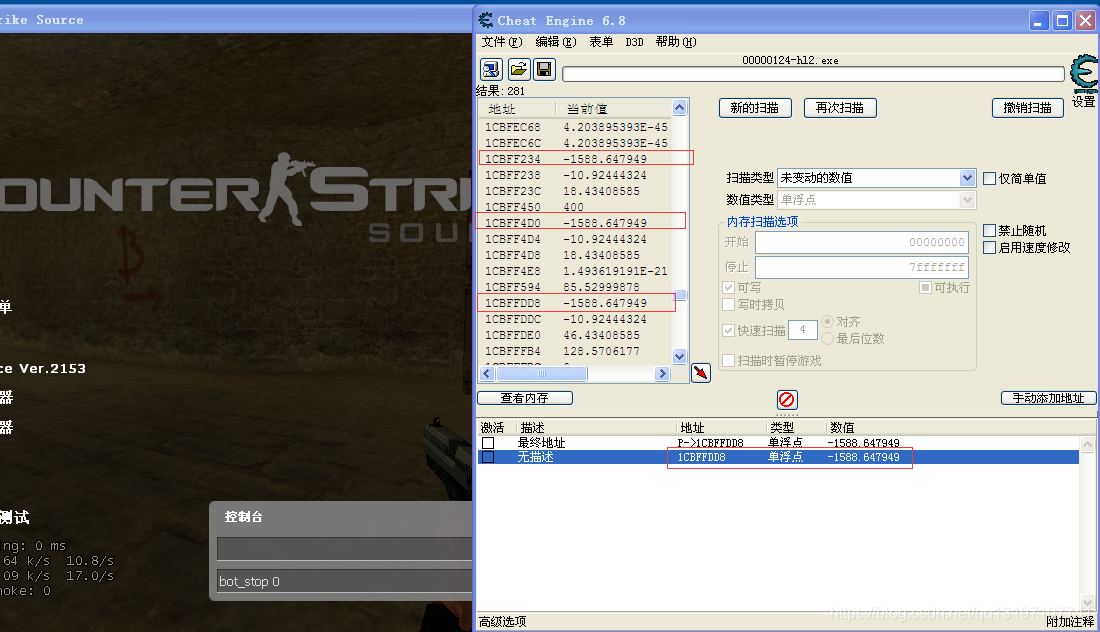This screenshot has height=632, width=1100.
Task: Open the process selector computer icon
Action: (x=491, y=69)
